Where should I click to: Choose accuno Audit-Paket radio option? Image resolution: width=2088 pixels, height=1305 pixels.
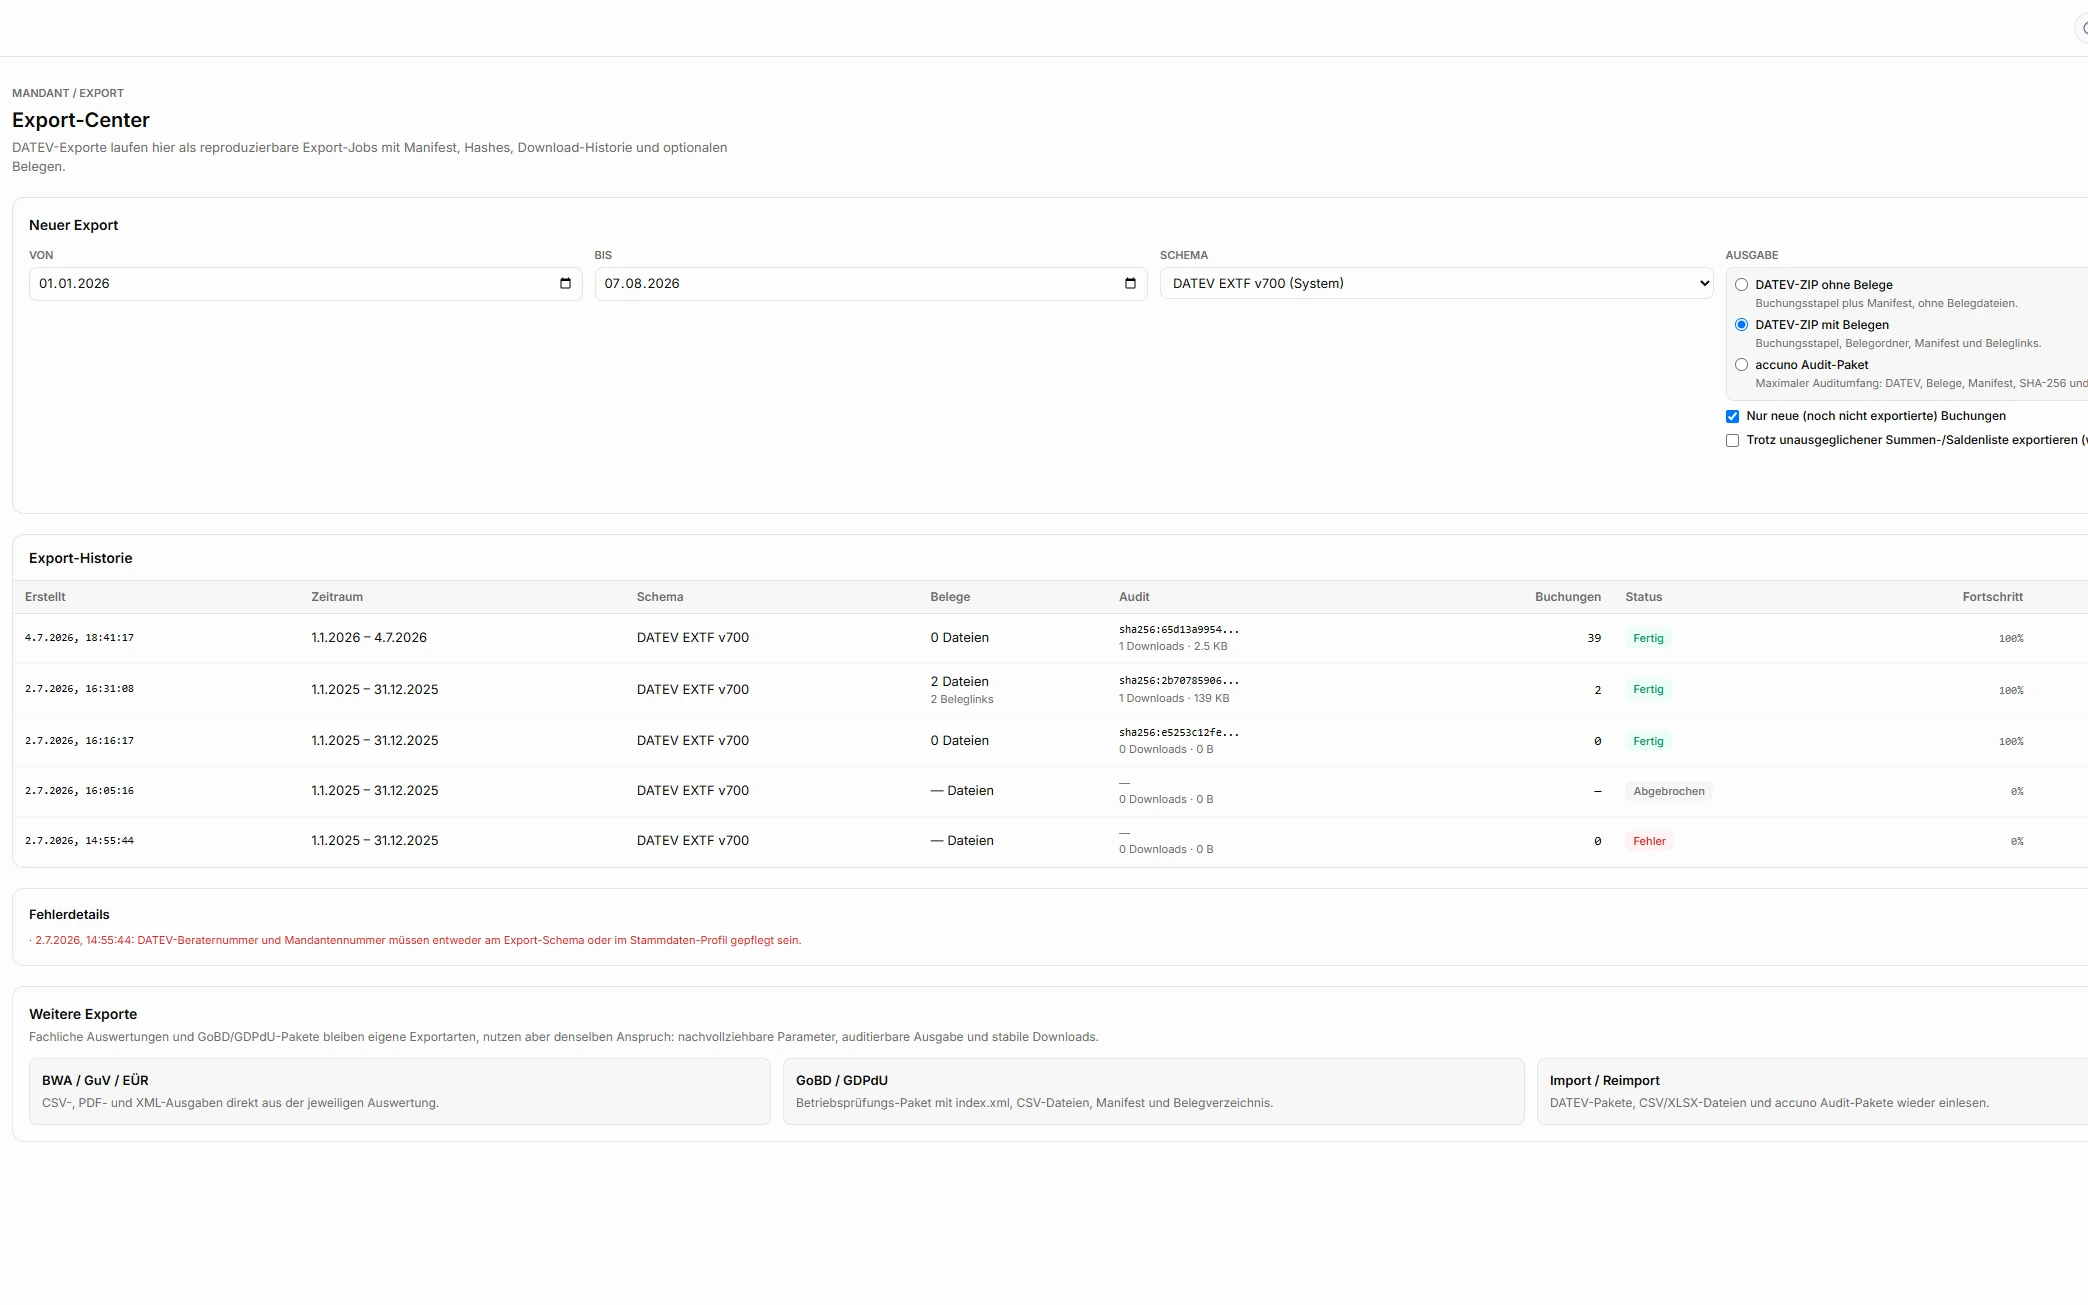point(1741,365)
